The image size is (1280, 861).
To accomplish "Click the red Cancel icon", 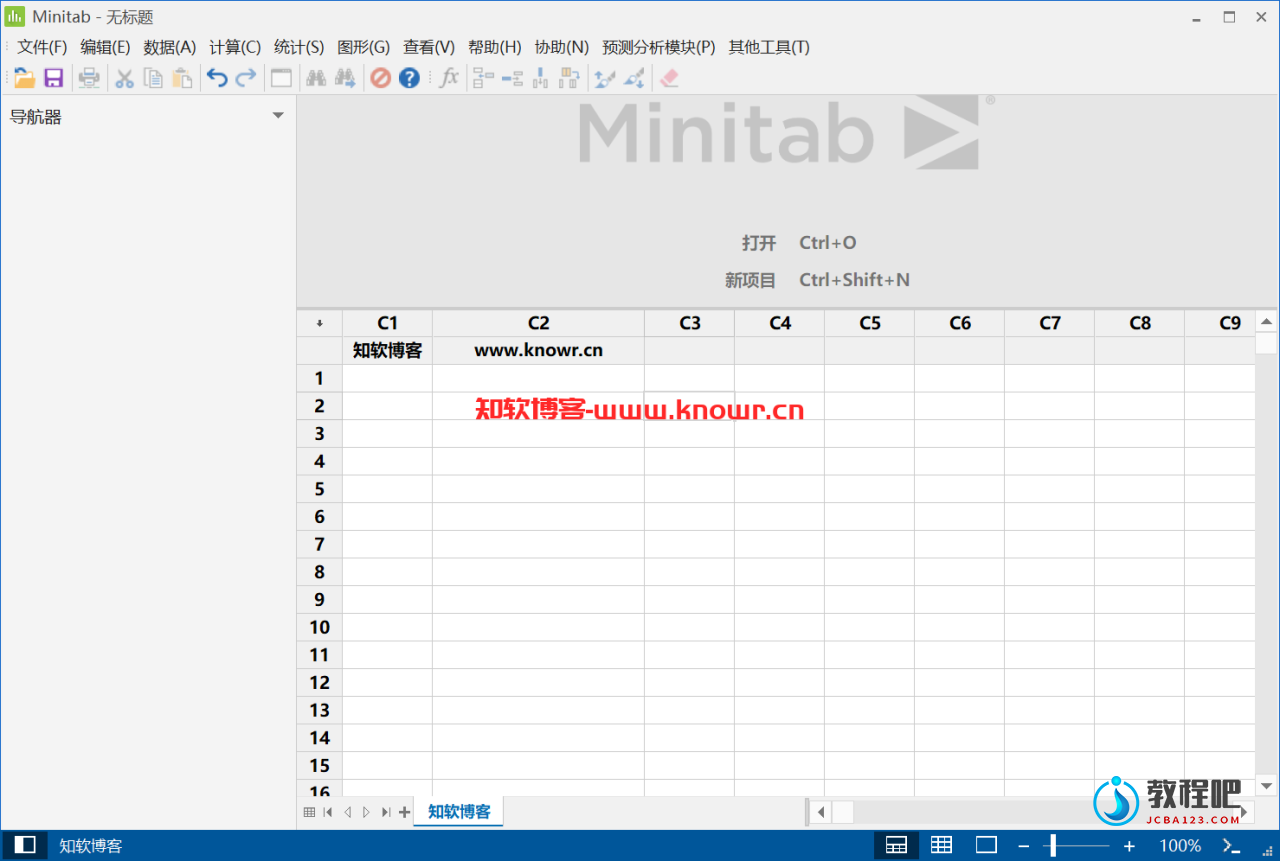I will click(380, 78).
